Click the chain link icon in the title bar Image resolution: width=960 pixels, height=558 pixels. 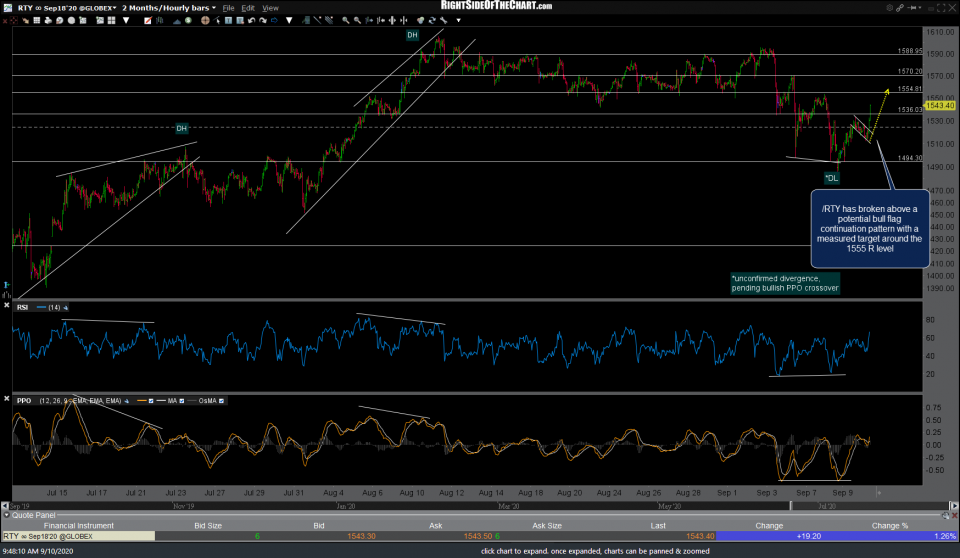pos(899,7)
